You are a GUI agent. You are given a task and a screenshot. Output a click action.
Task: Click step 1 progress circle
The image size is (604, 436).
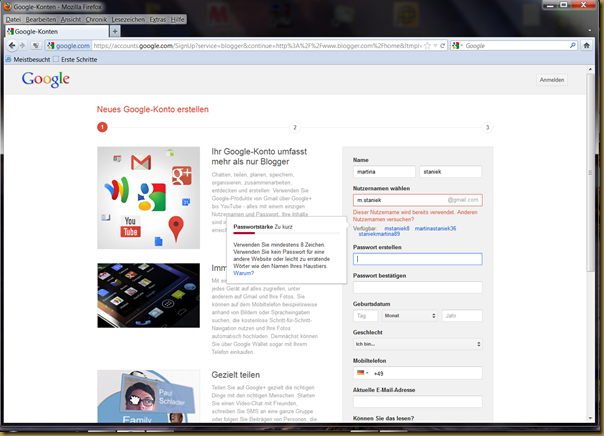[x=102, y=127]
